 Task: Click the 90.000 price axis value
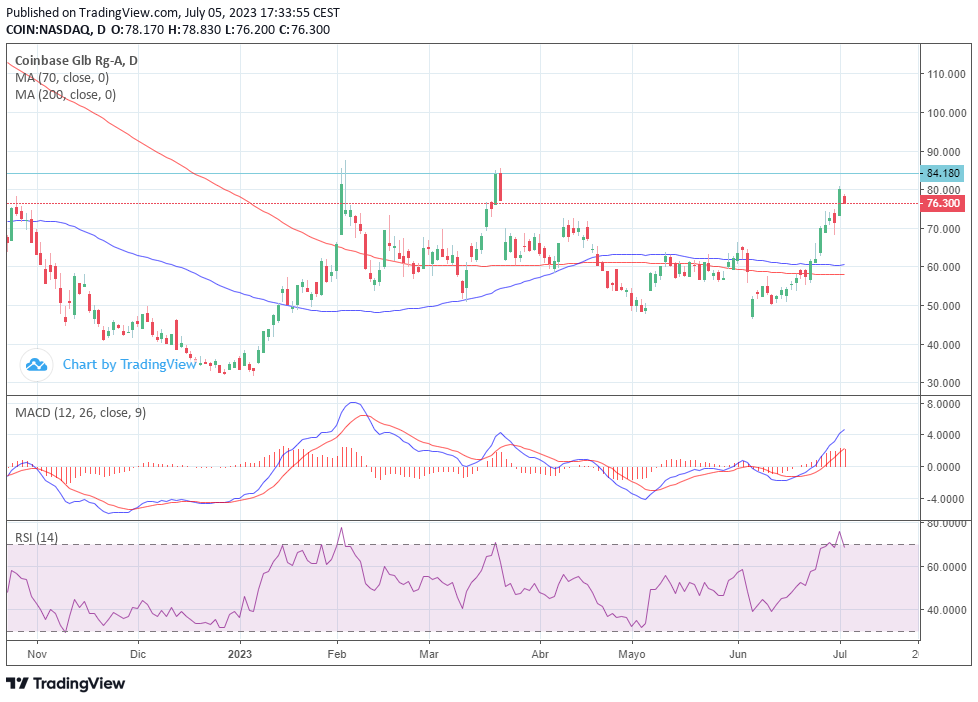944,152
